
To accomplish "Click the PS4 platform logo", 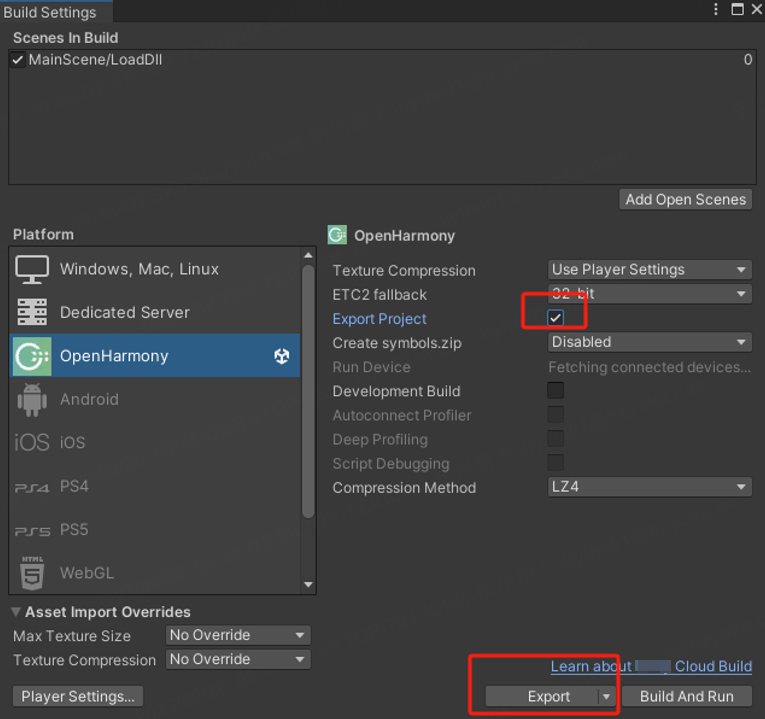I will 32,487.
